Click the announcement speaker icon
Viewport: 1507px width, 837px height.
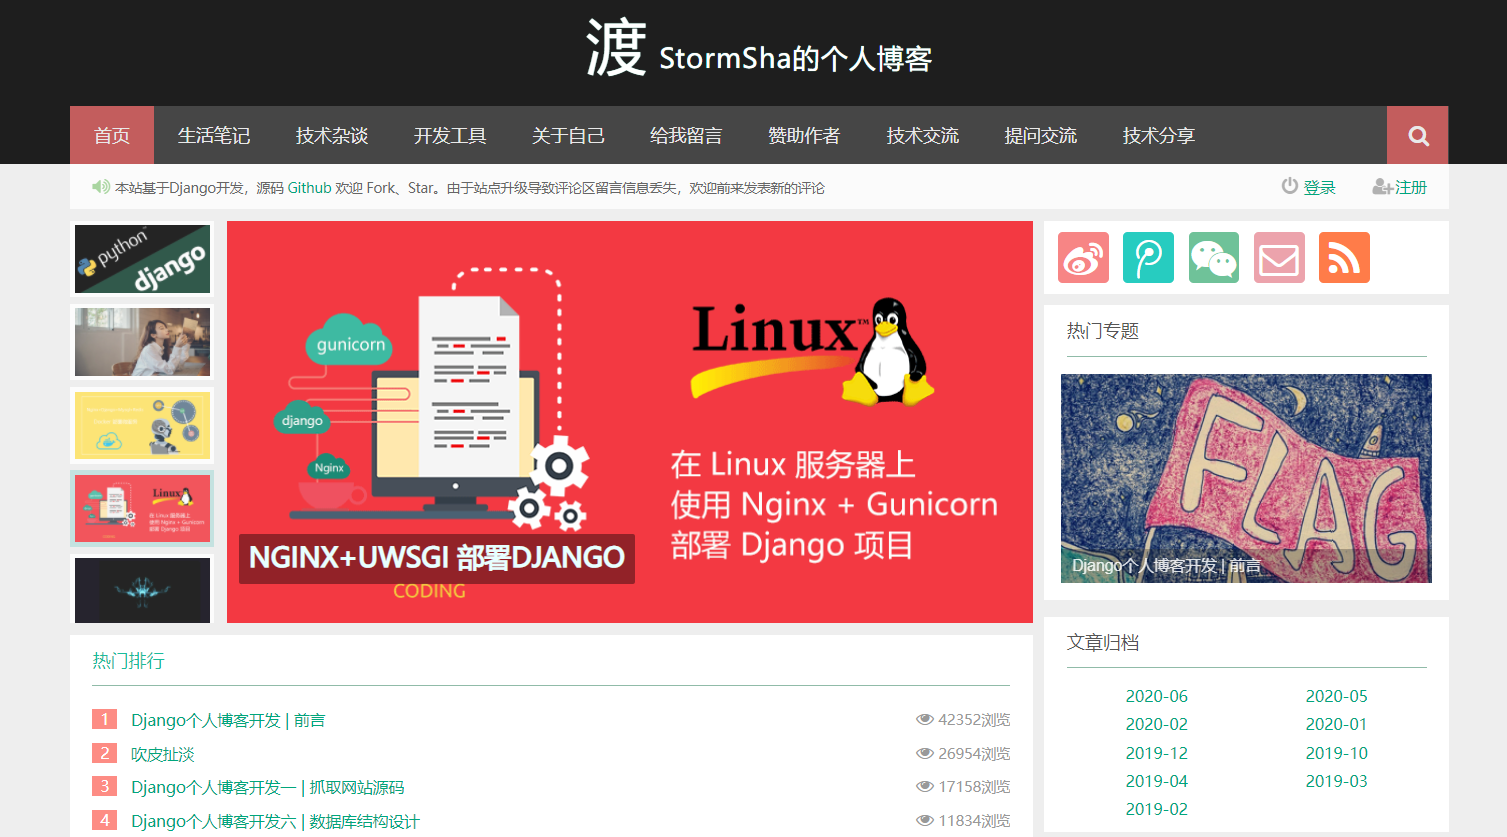tap(99, 186)
